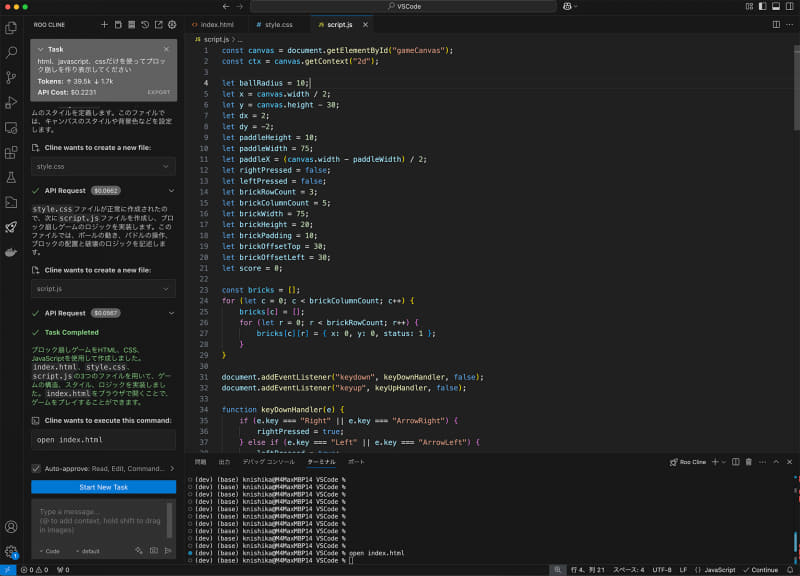Open the Roo Cline settings gear

point(172,23)
